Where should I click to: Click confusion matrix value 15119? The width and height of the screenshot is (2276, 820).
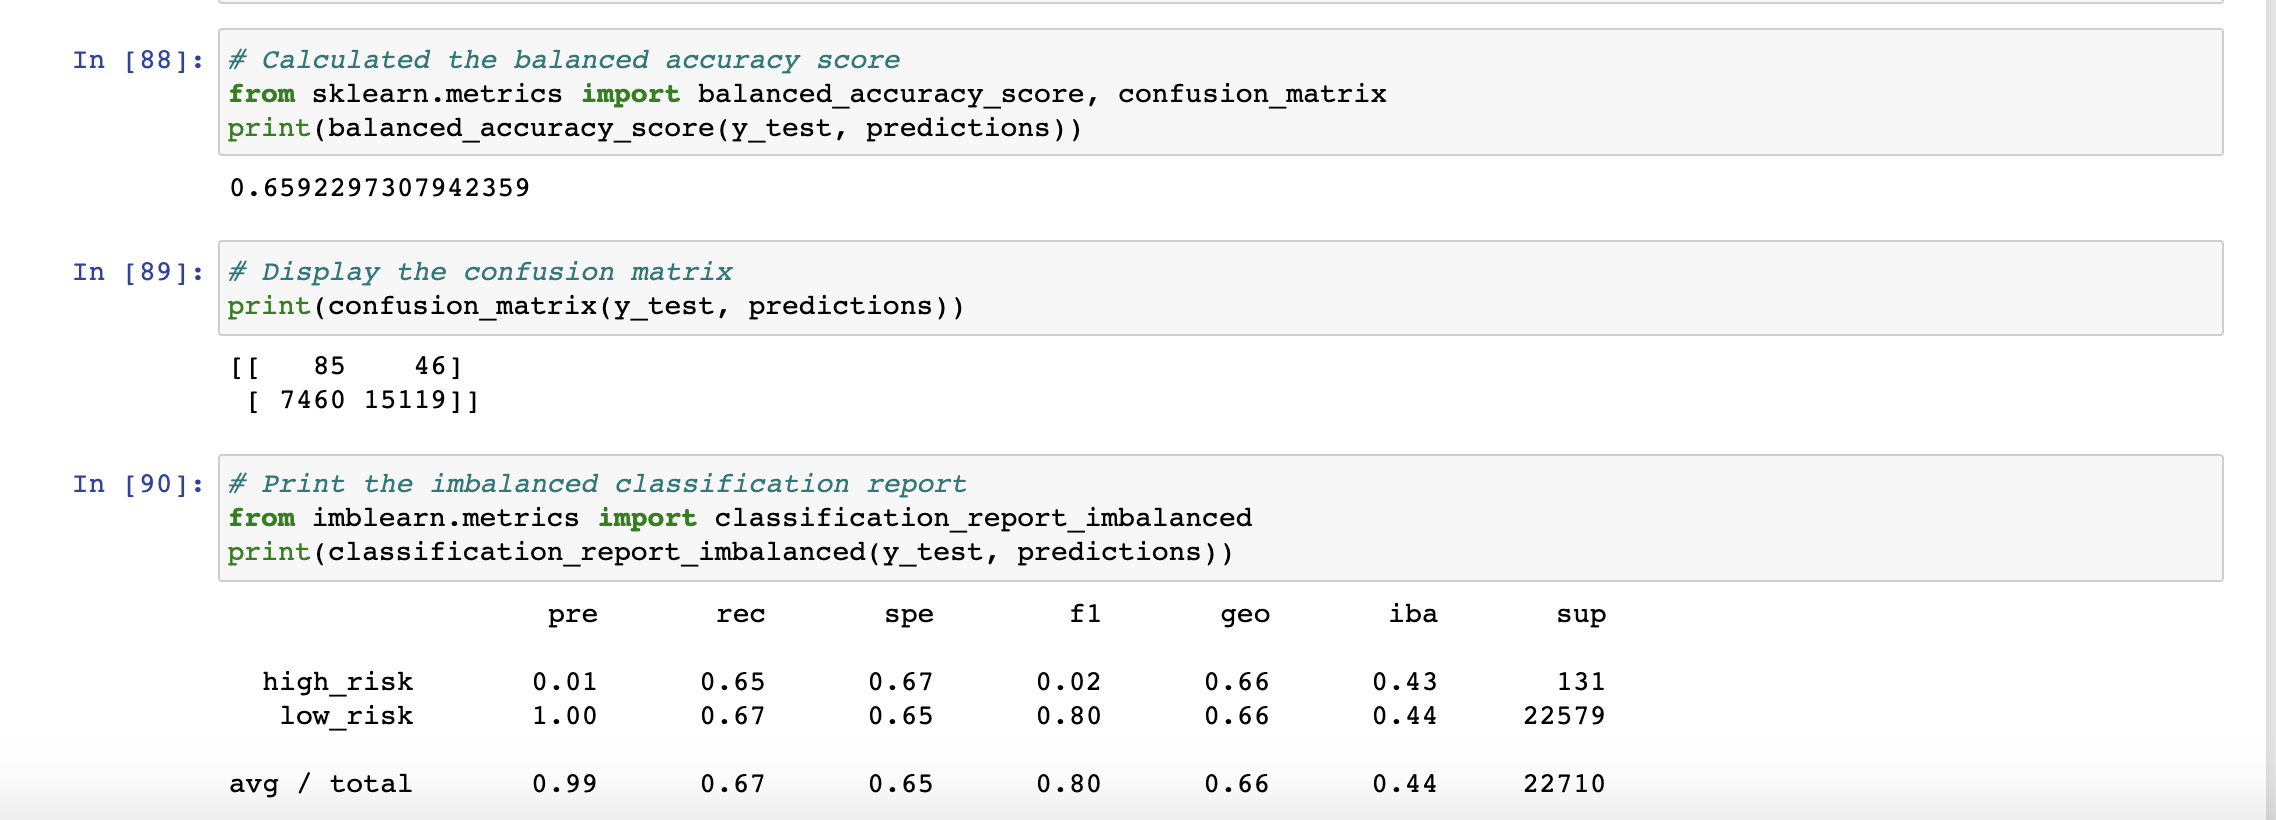pyautogui.click(x=405, y=400)
